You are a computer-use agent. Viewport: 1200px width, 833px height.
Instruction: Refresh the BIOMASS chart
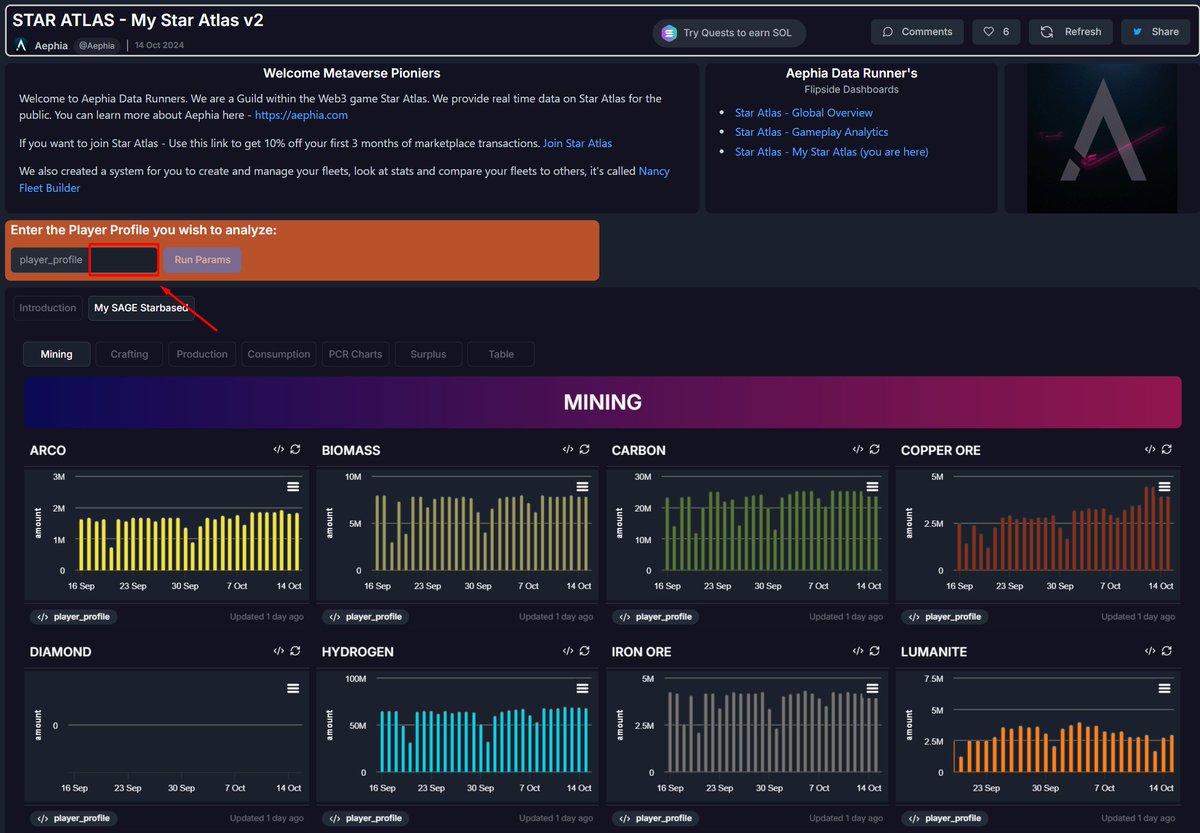pyautogui.click(x=585, y=450)
